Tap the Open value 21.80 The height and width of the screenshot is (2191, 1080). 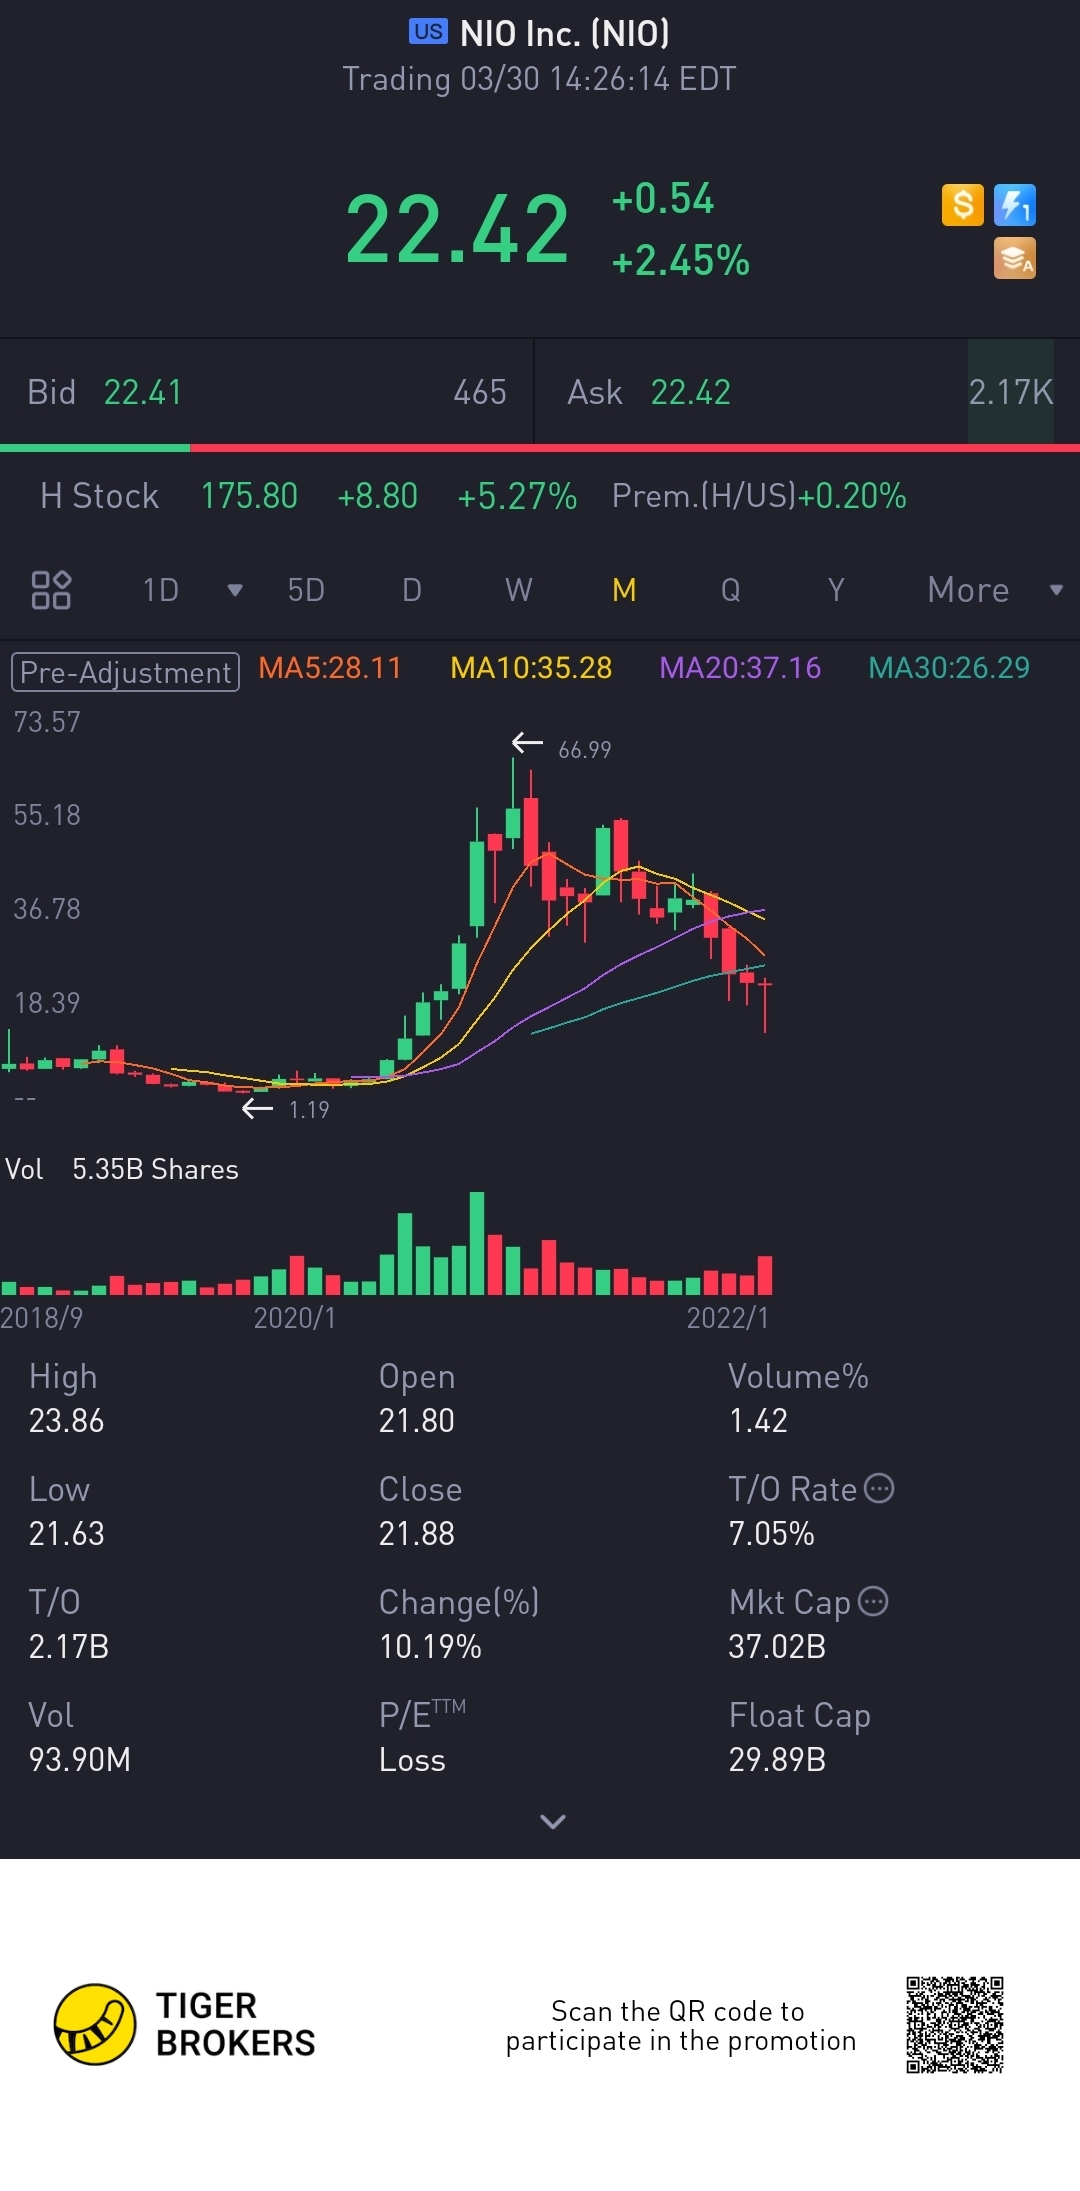[x=416, y=1420]
